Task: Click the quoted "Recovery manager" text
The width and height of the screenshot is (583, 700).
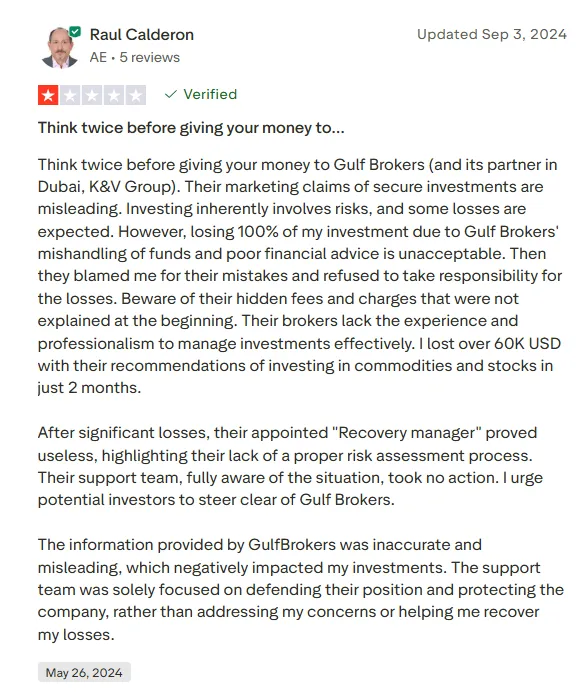Action: click(x=407, y=433)
